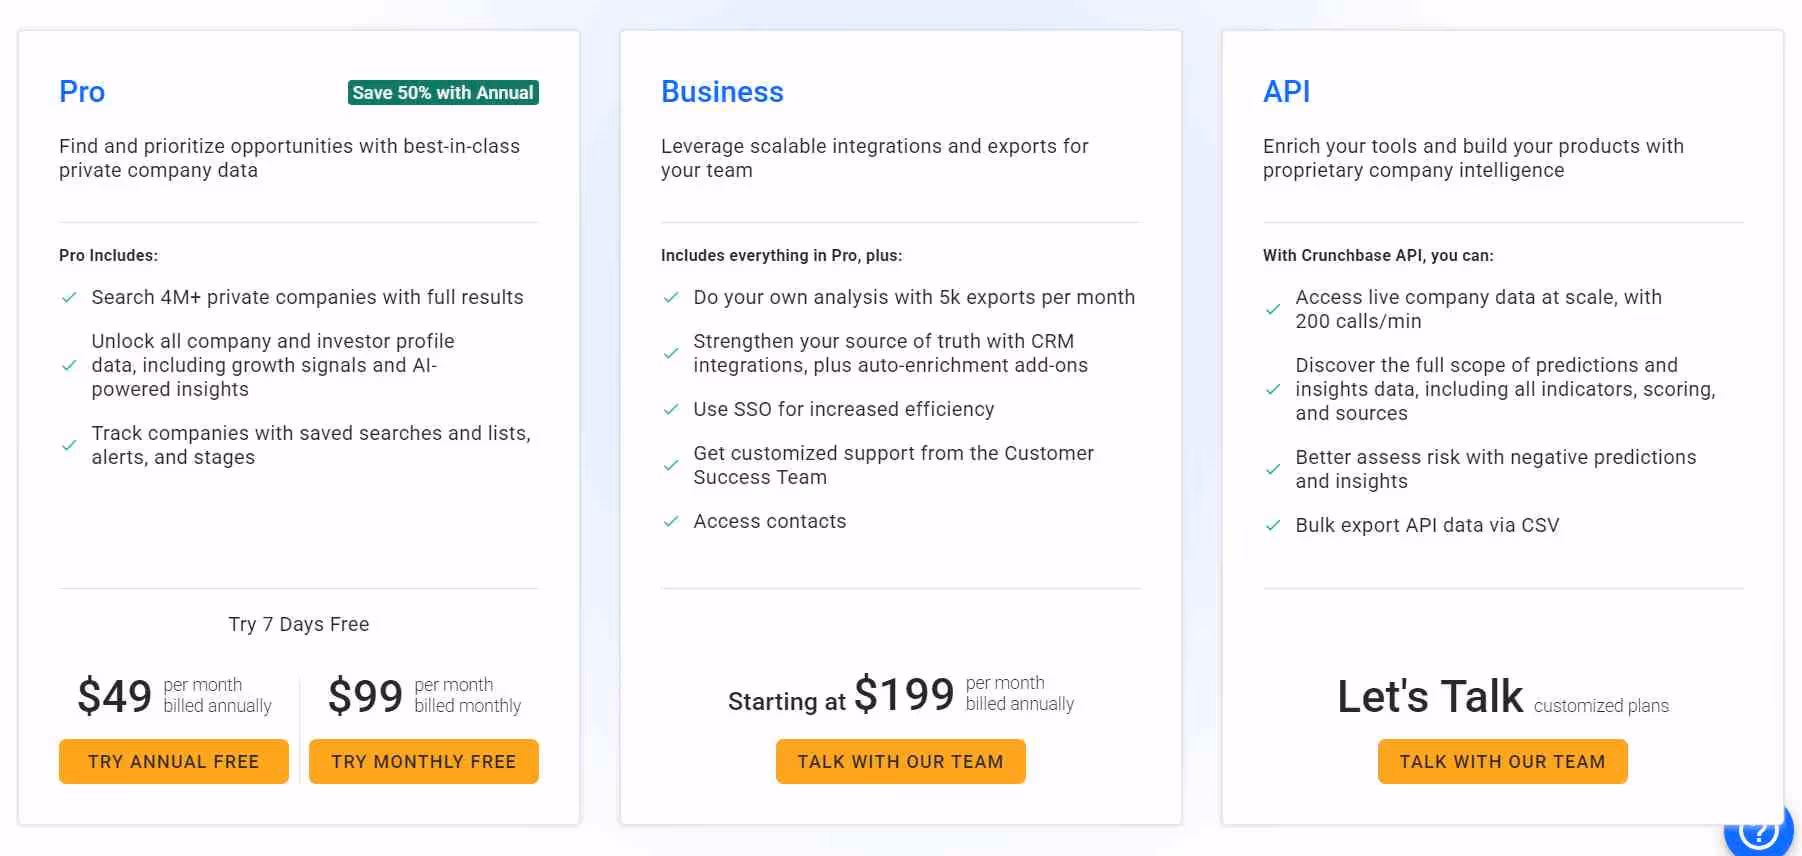Click TALK WITH OUR TEAM under Business
The height and width of the screenshot is (856, 1802).
(x=900, y=761)
